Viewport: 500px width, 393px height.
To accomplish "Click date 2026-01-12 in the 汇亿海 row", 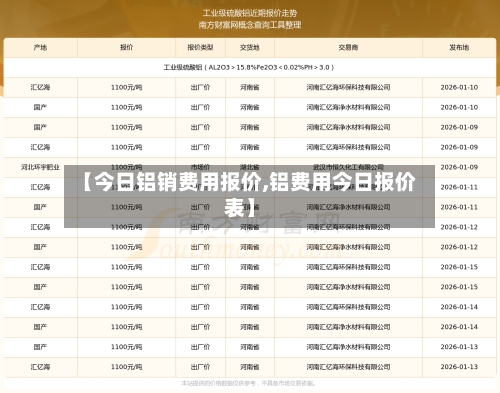I will click(x=459, y=227).
